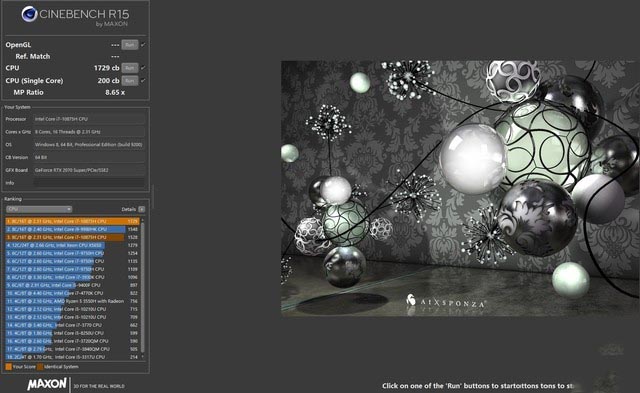Click the MAXON logo at bottom
The height and width of the screenshot is (393, 640).
pos(47,384)
